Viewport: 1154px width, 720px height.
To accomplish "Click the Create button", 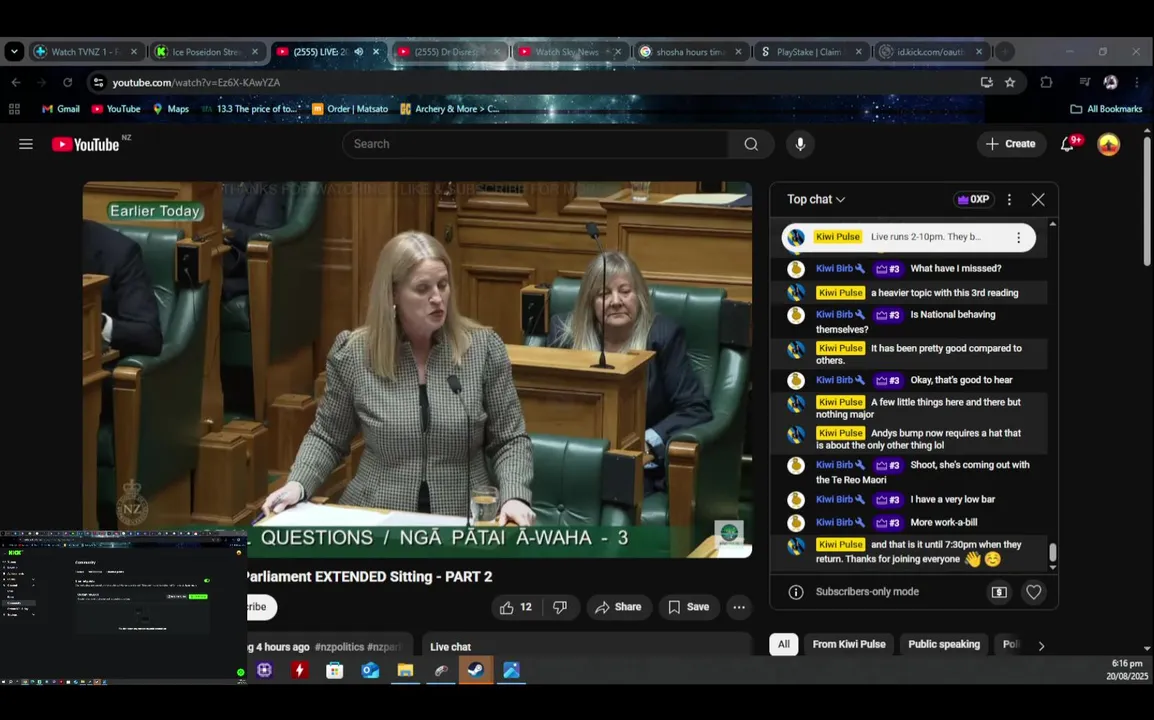I will click(1010, 144).
